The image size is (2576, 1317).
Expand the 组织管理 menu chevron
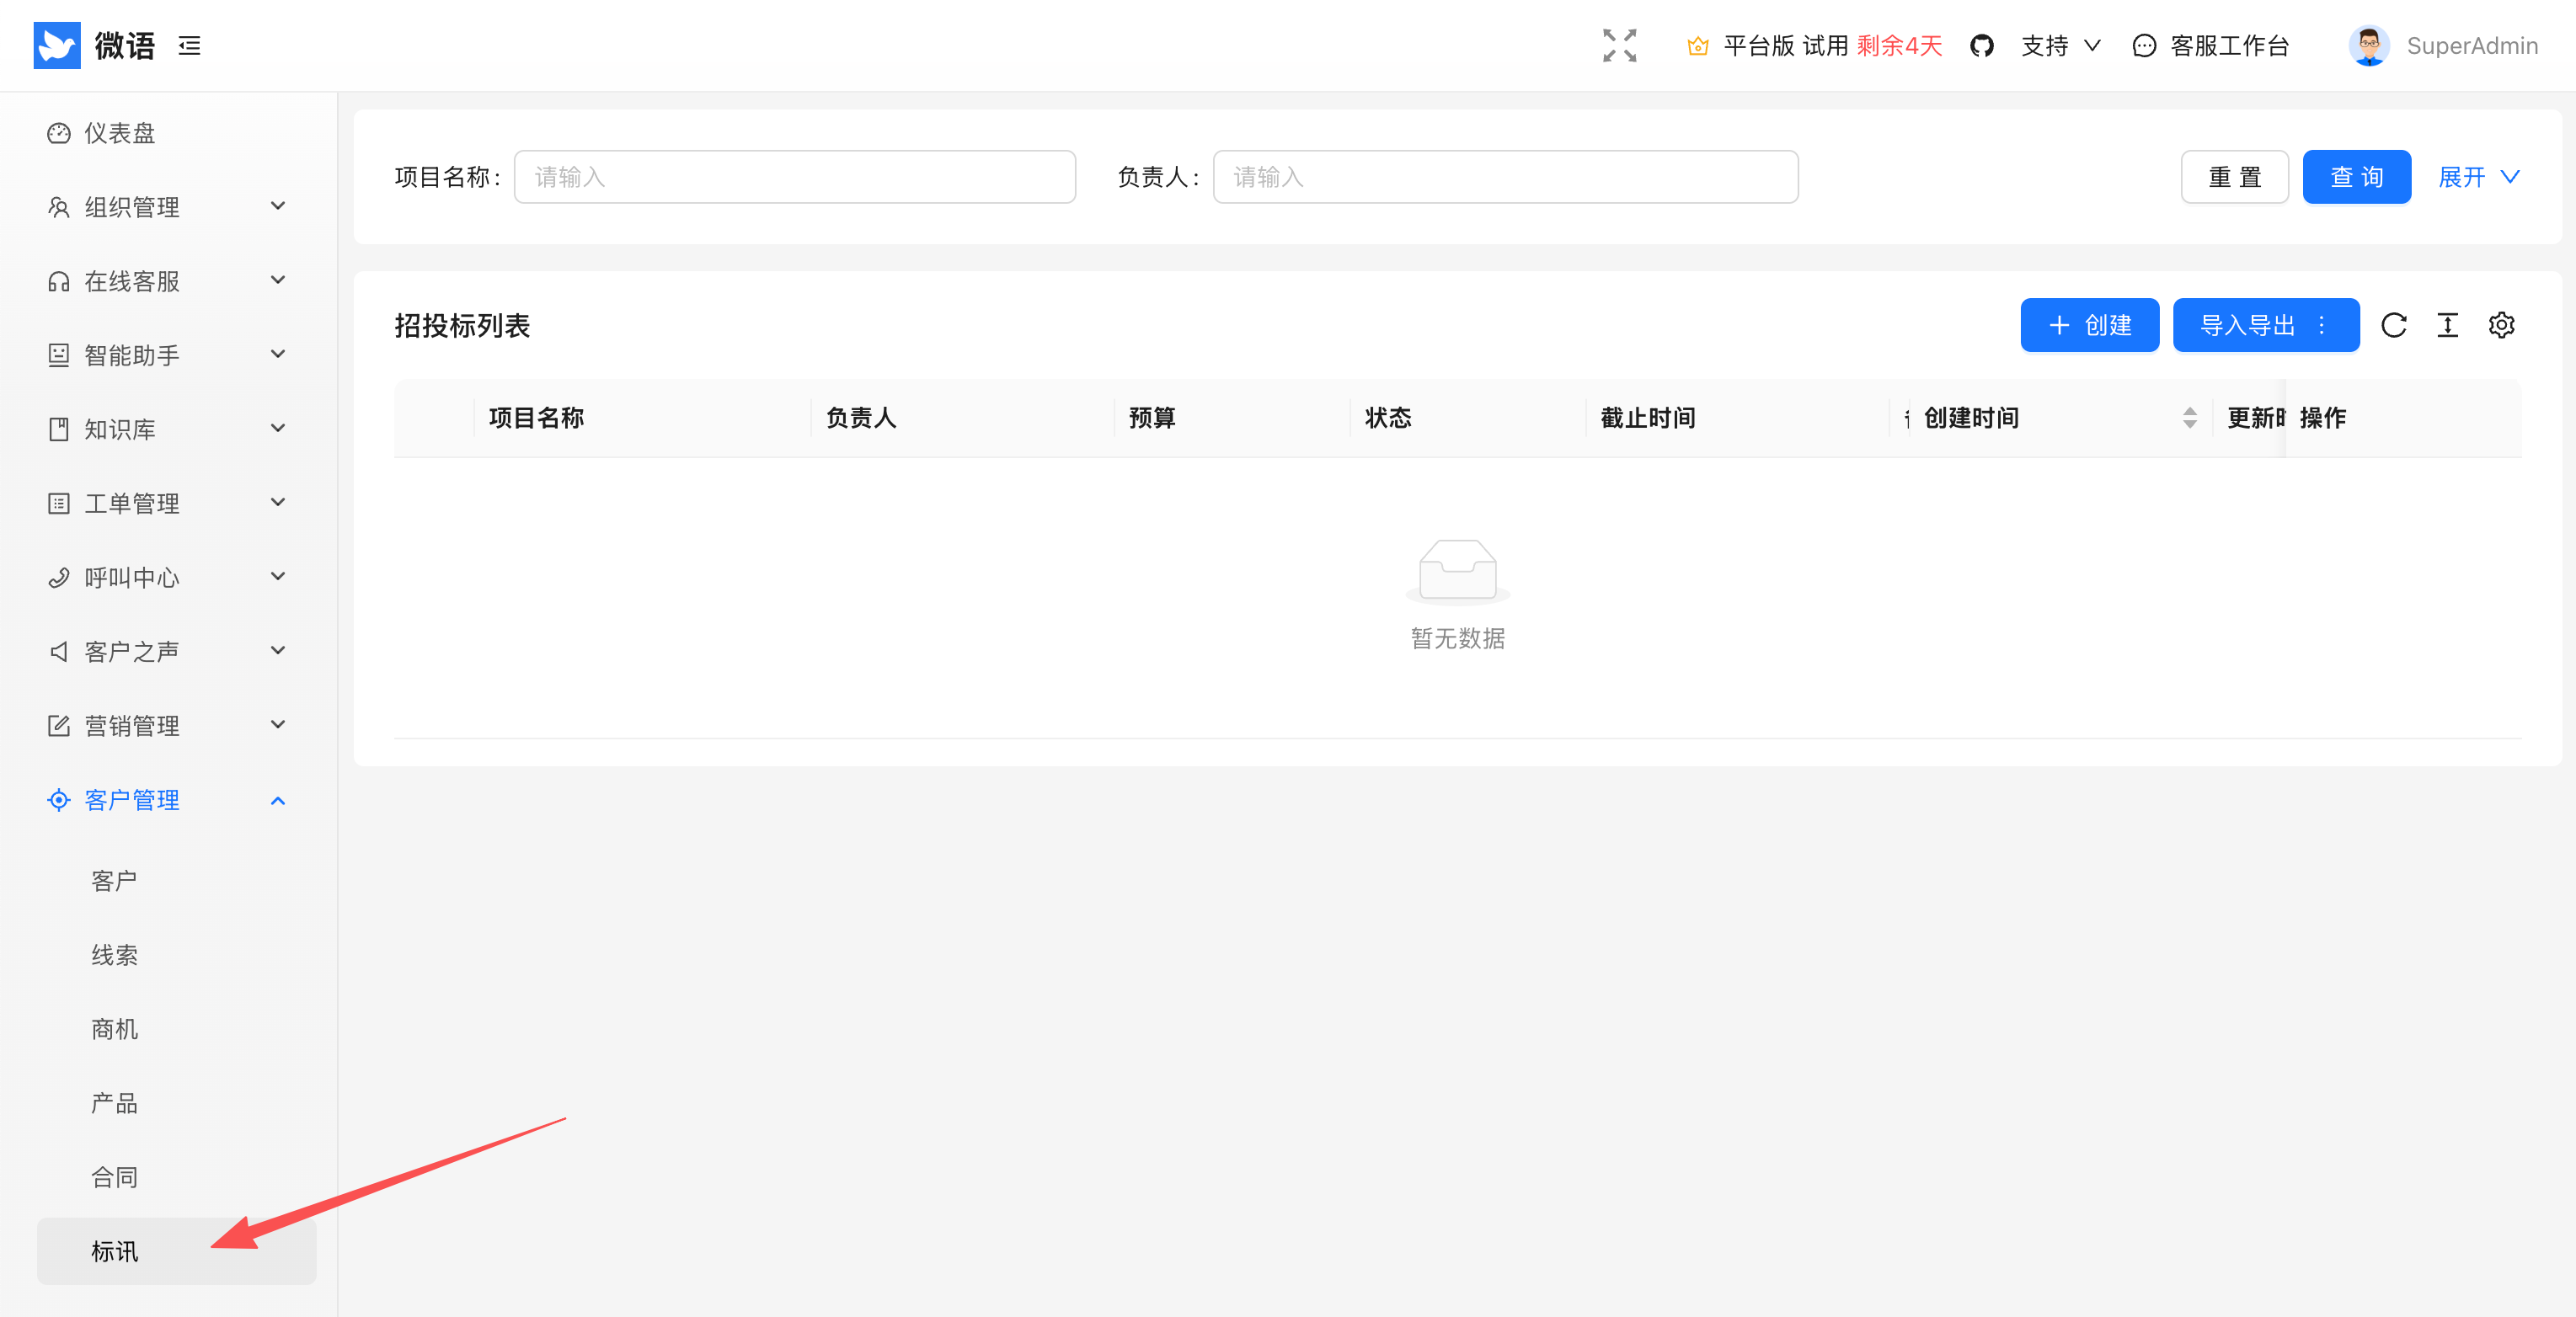click(x=278, y=206)
